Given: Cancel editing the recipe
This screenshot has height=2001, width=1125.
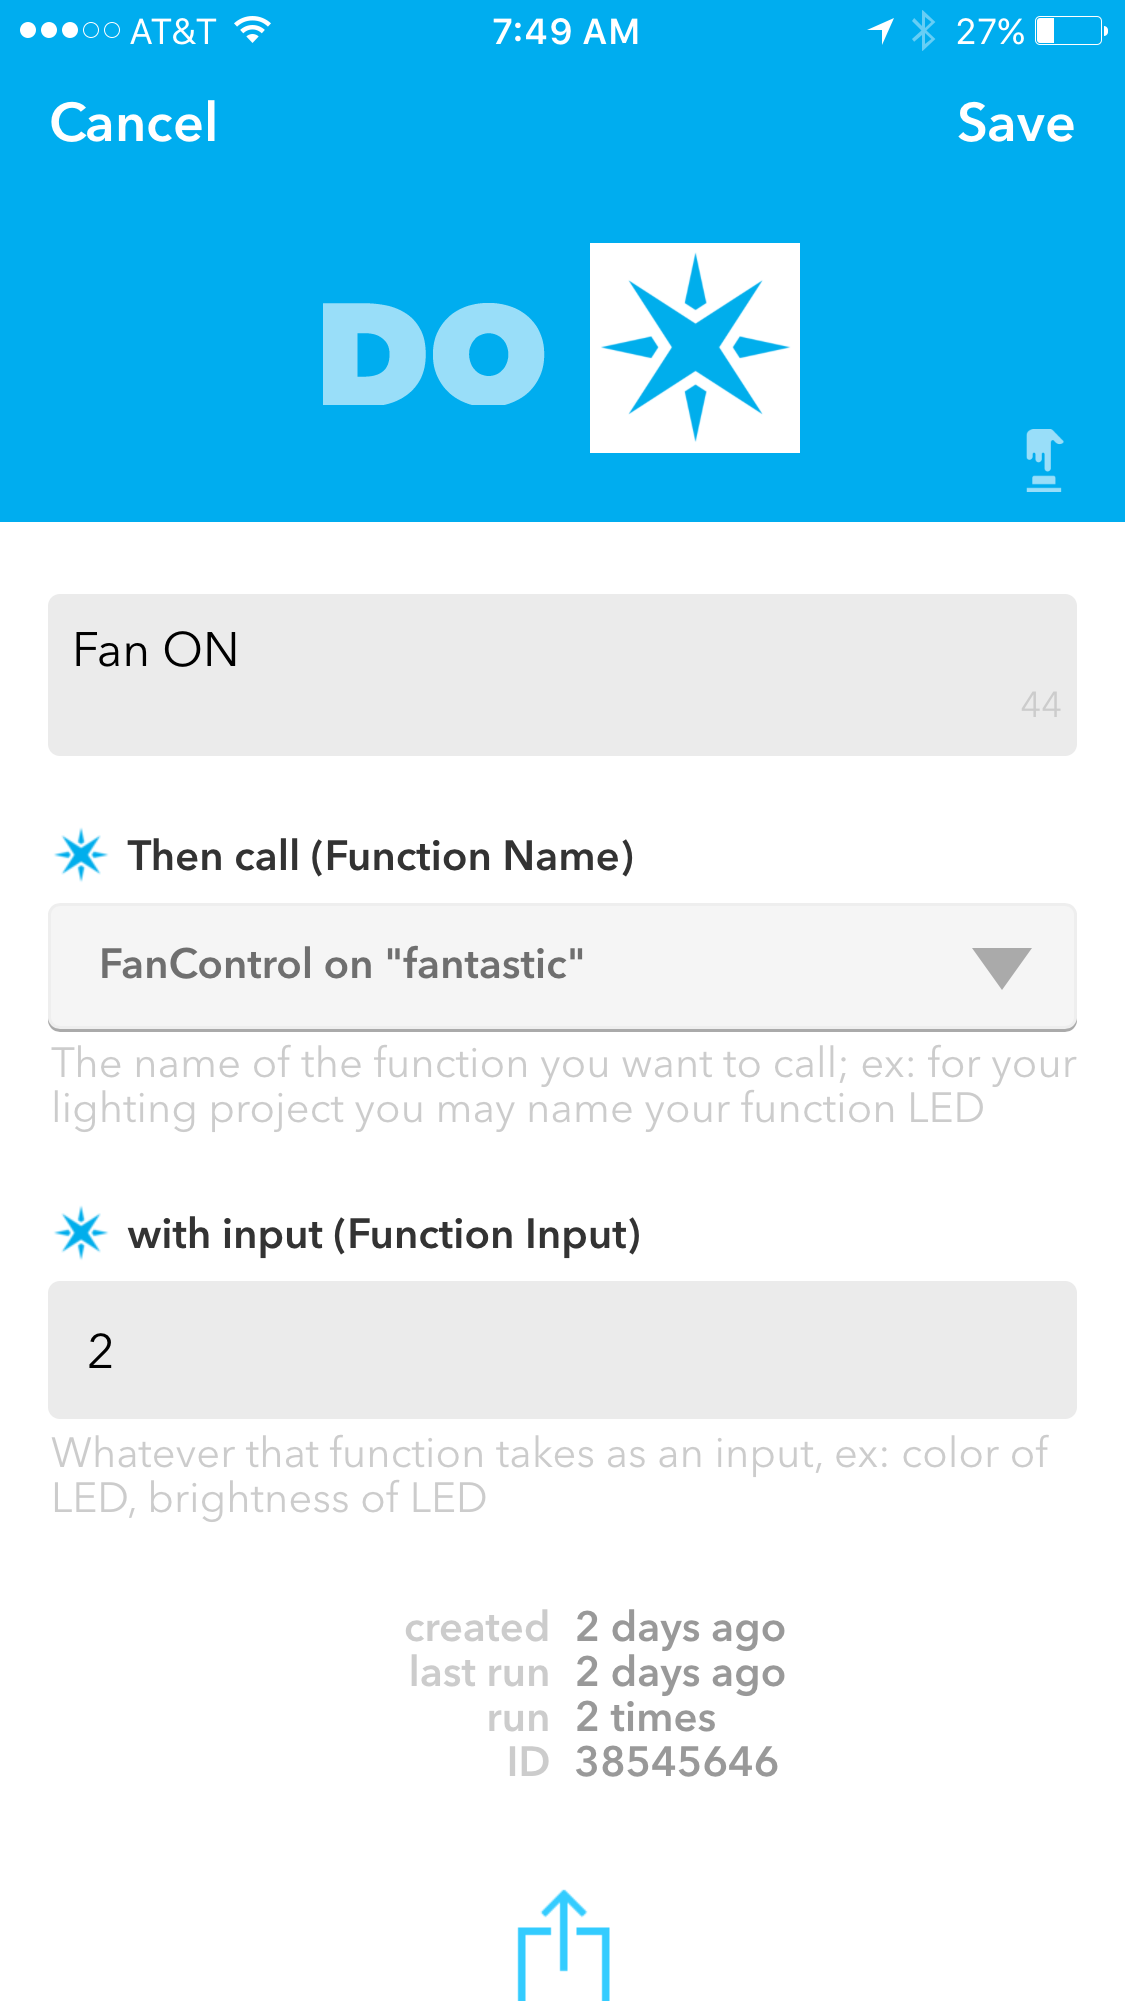Looking at the screenshot, I should click(x=133, y=123).
